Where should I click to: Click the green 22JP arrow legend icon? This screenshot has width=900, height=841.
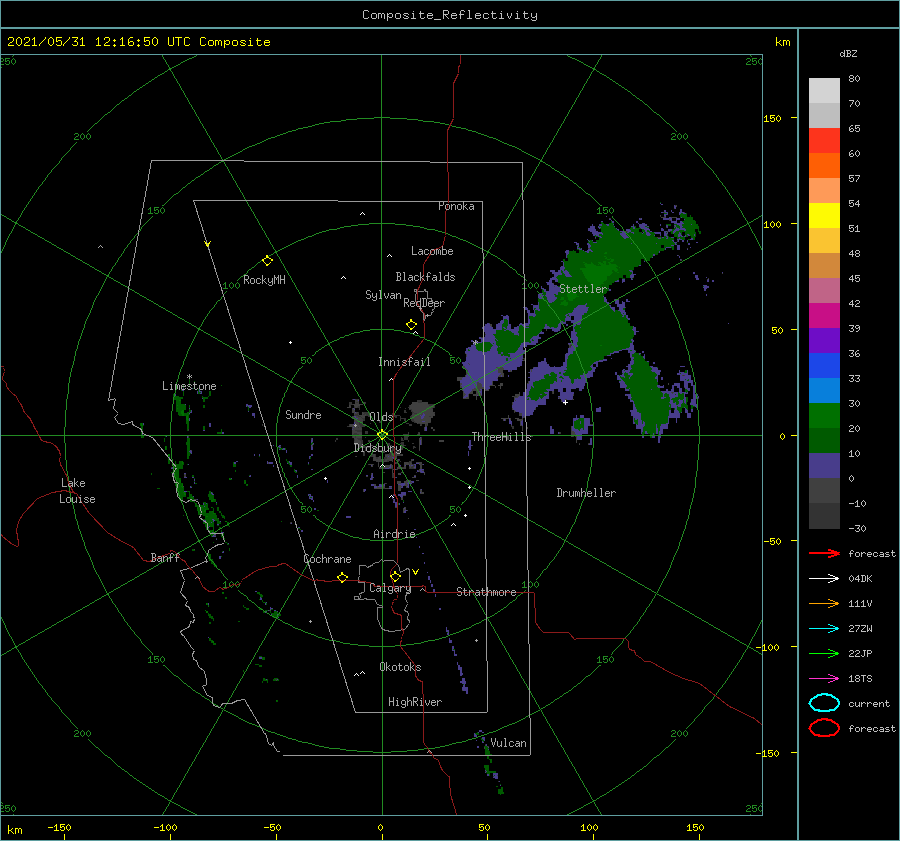click(x=824, y=653)
